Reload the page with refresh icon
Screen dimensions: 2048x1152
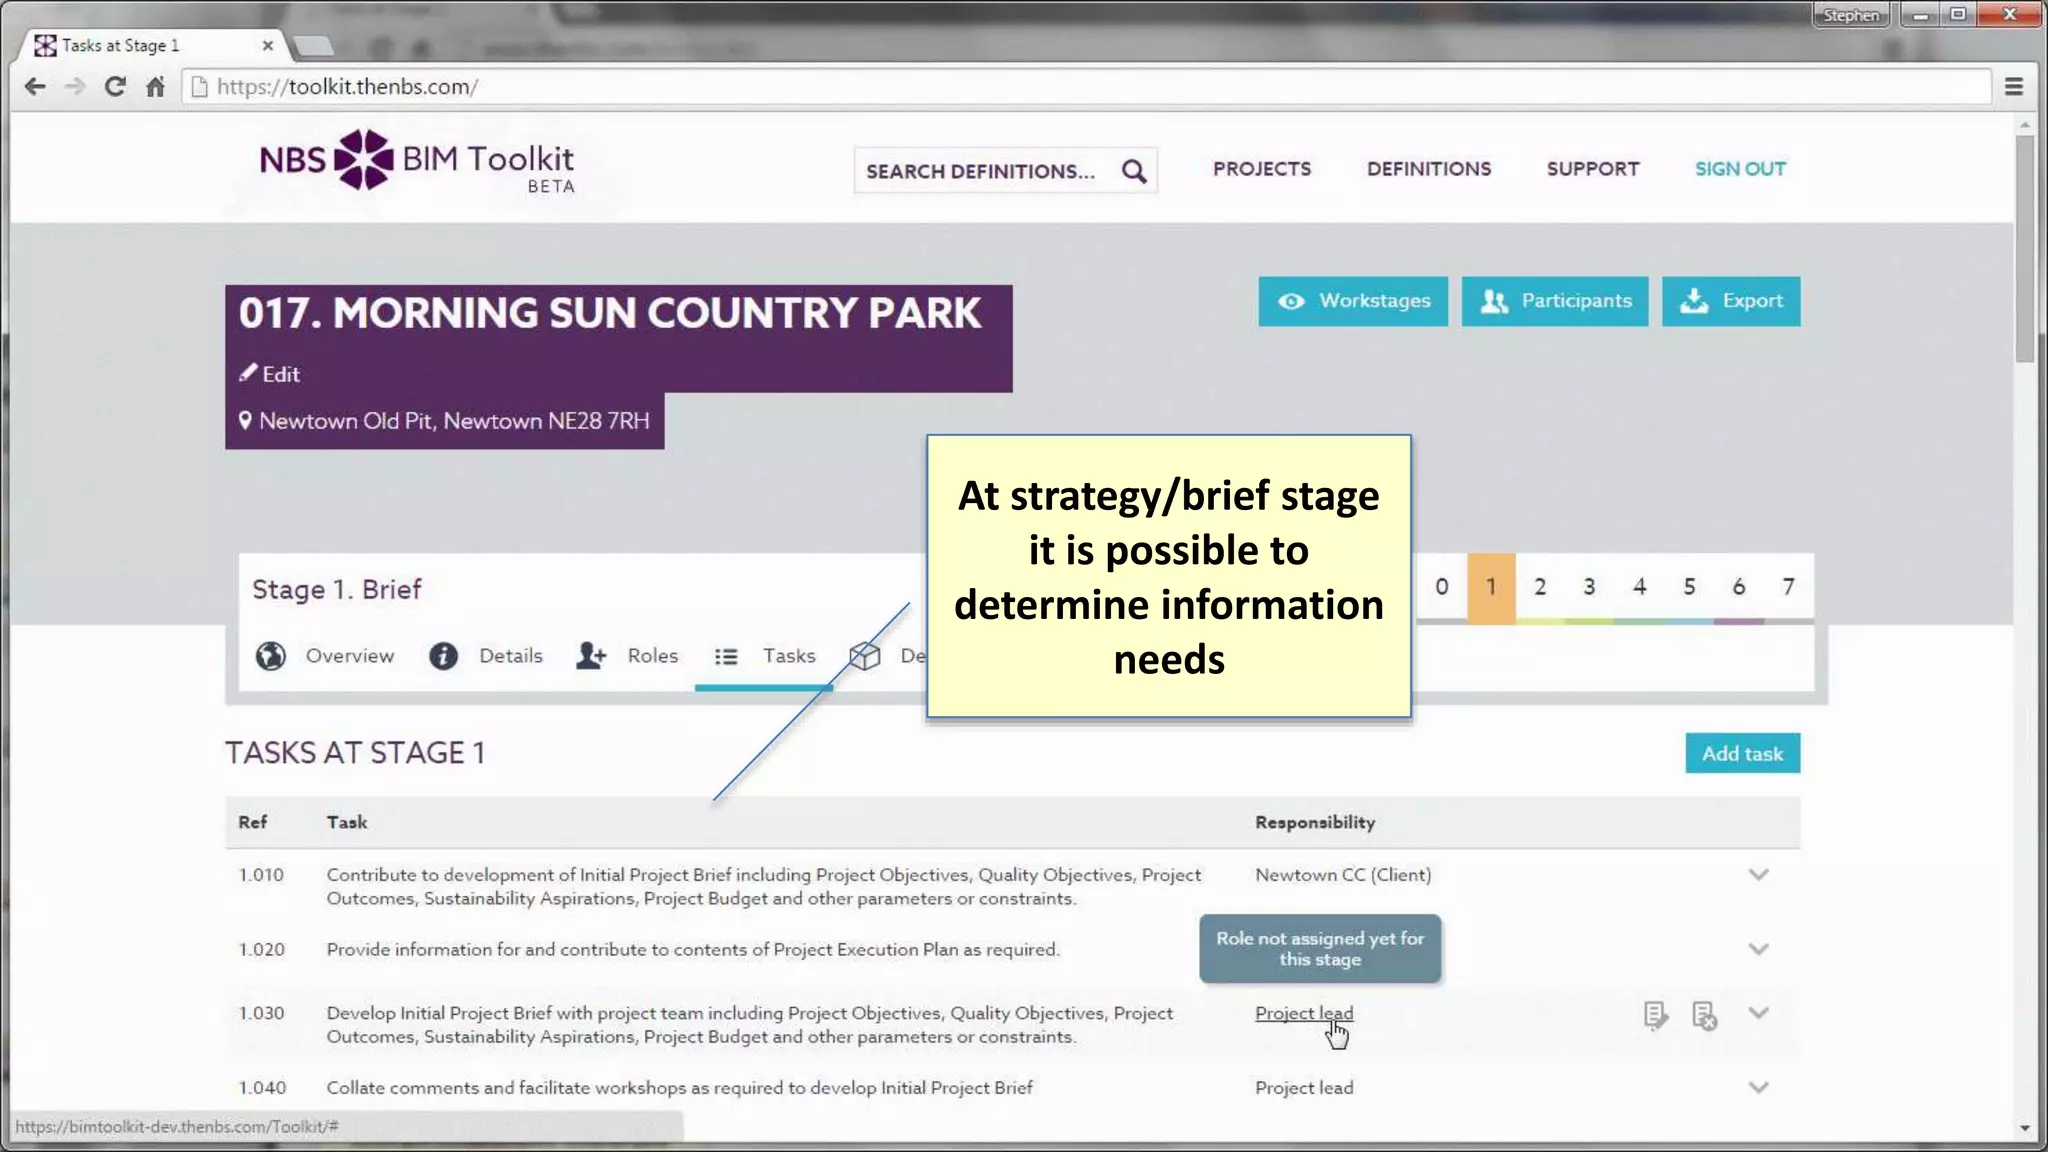click(x=115, y=87)
